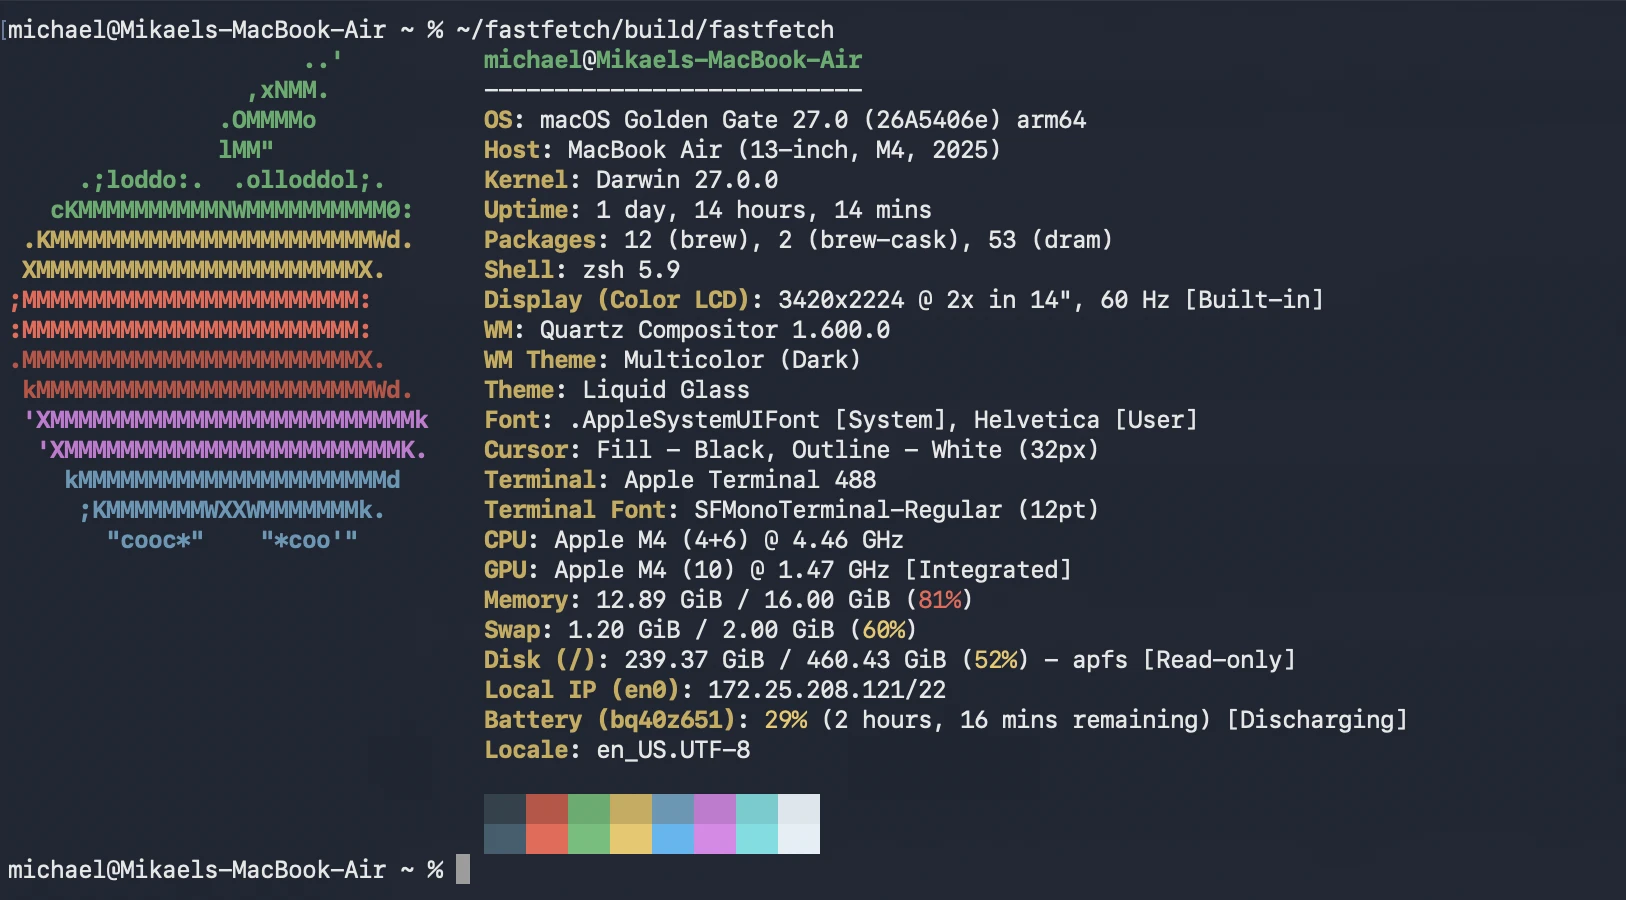1626x900 pixels.
Task: Click the 'en_US.UTF-8' locale value
Action: (673, 750)
